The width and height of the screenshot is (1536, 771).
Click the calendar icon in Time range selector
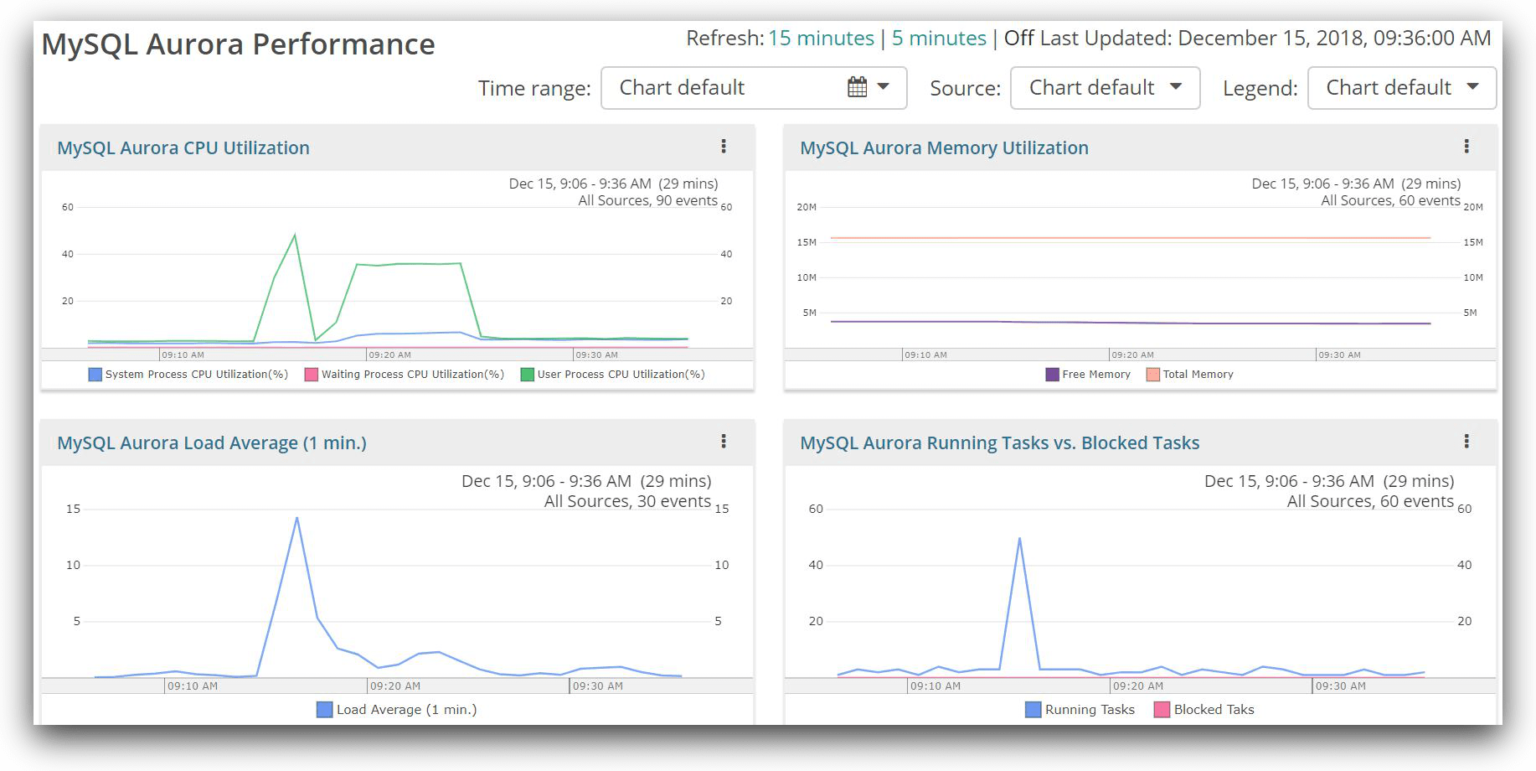click(855, 87)
